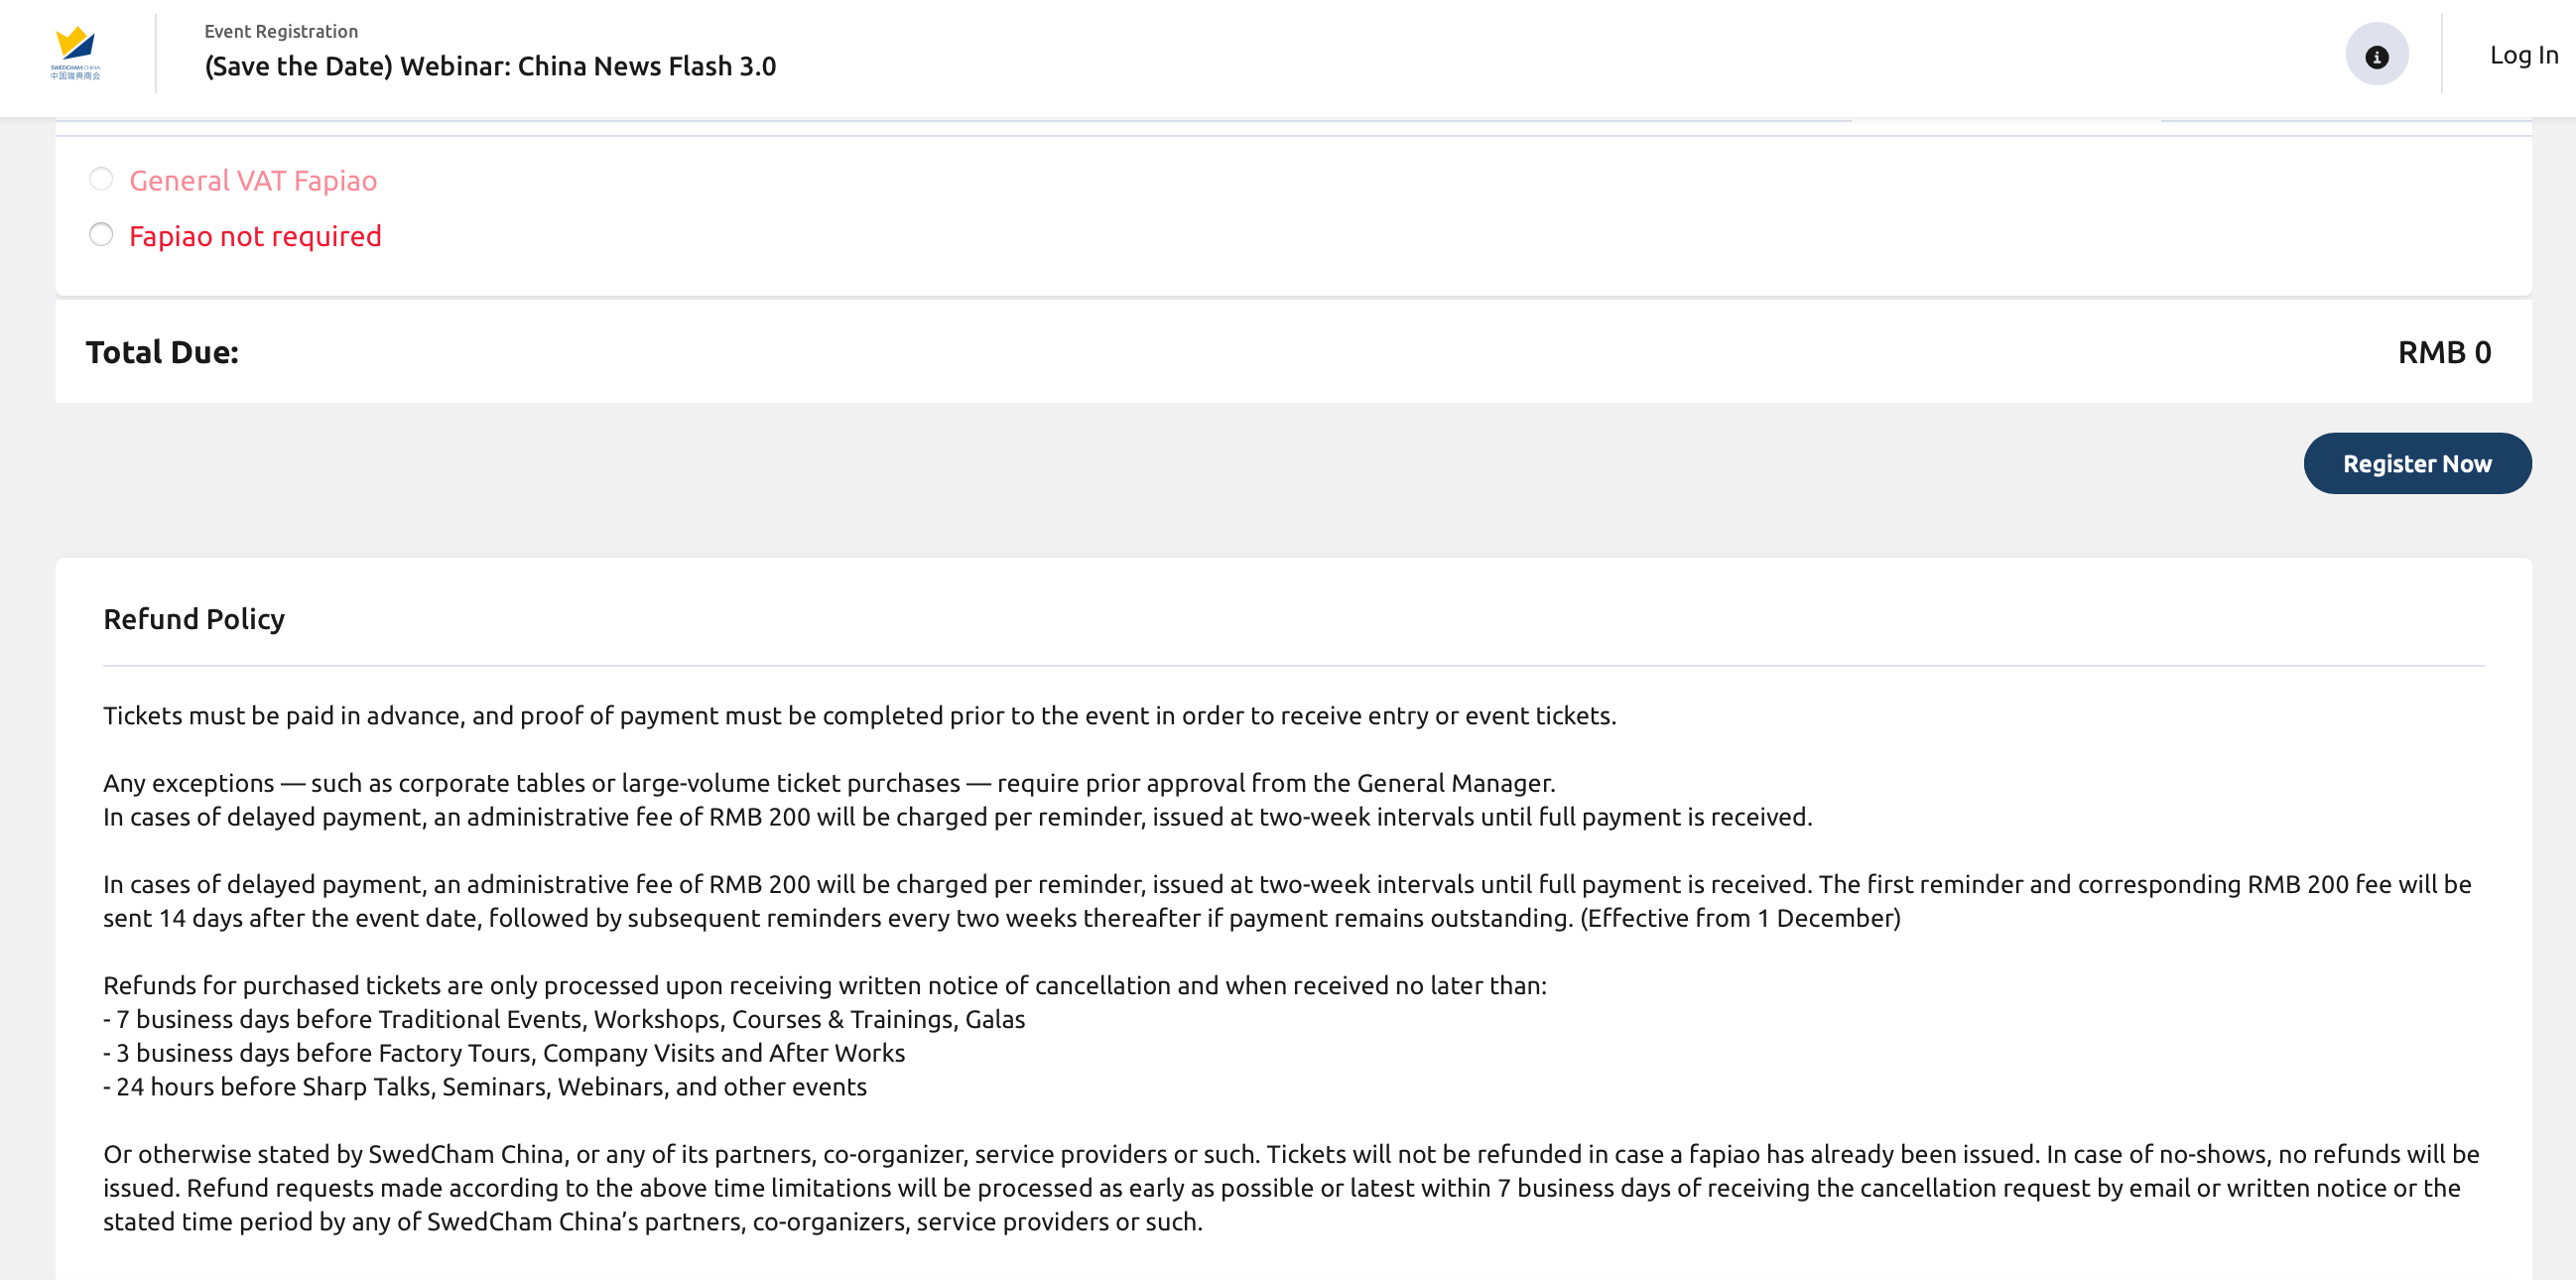Click the Total Due label

click(x=162, y=352)
